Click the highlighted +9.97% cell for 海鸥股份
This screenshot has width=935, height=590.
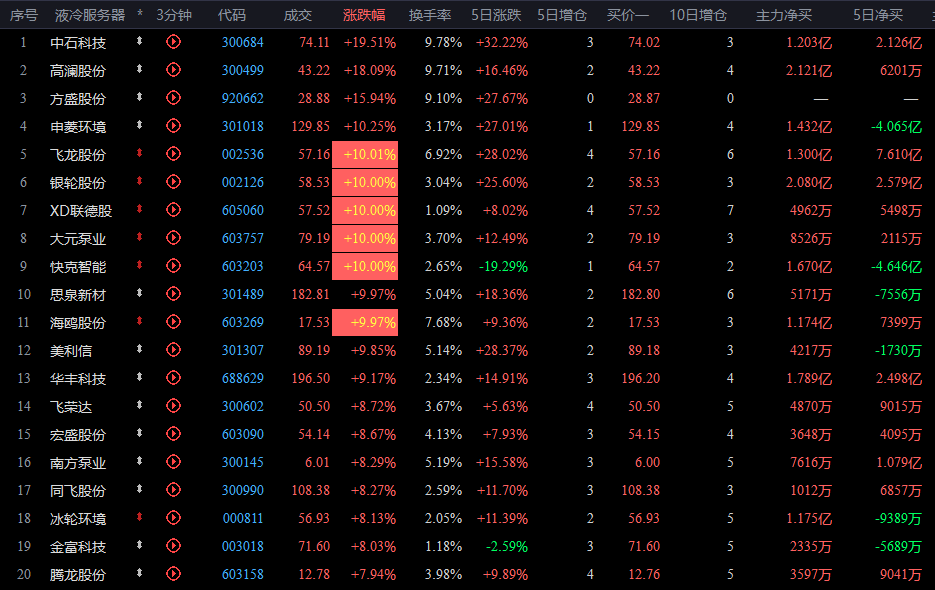[x=365, y=323]
